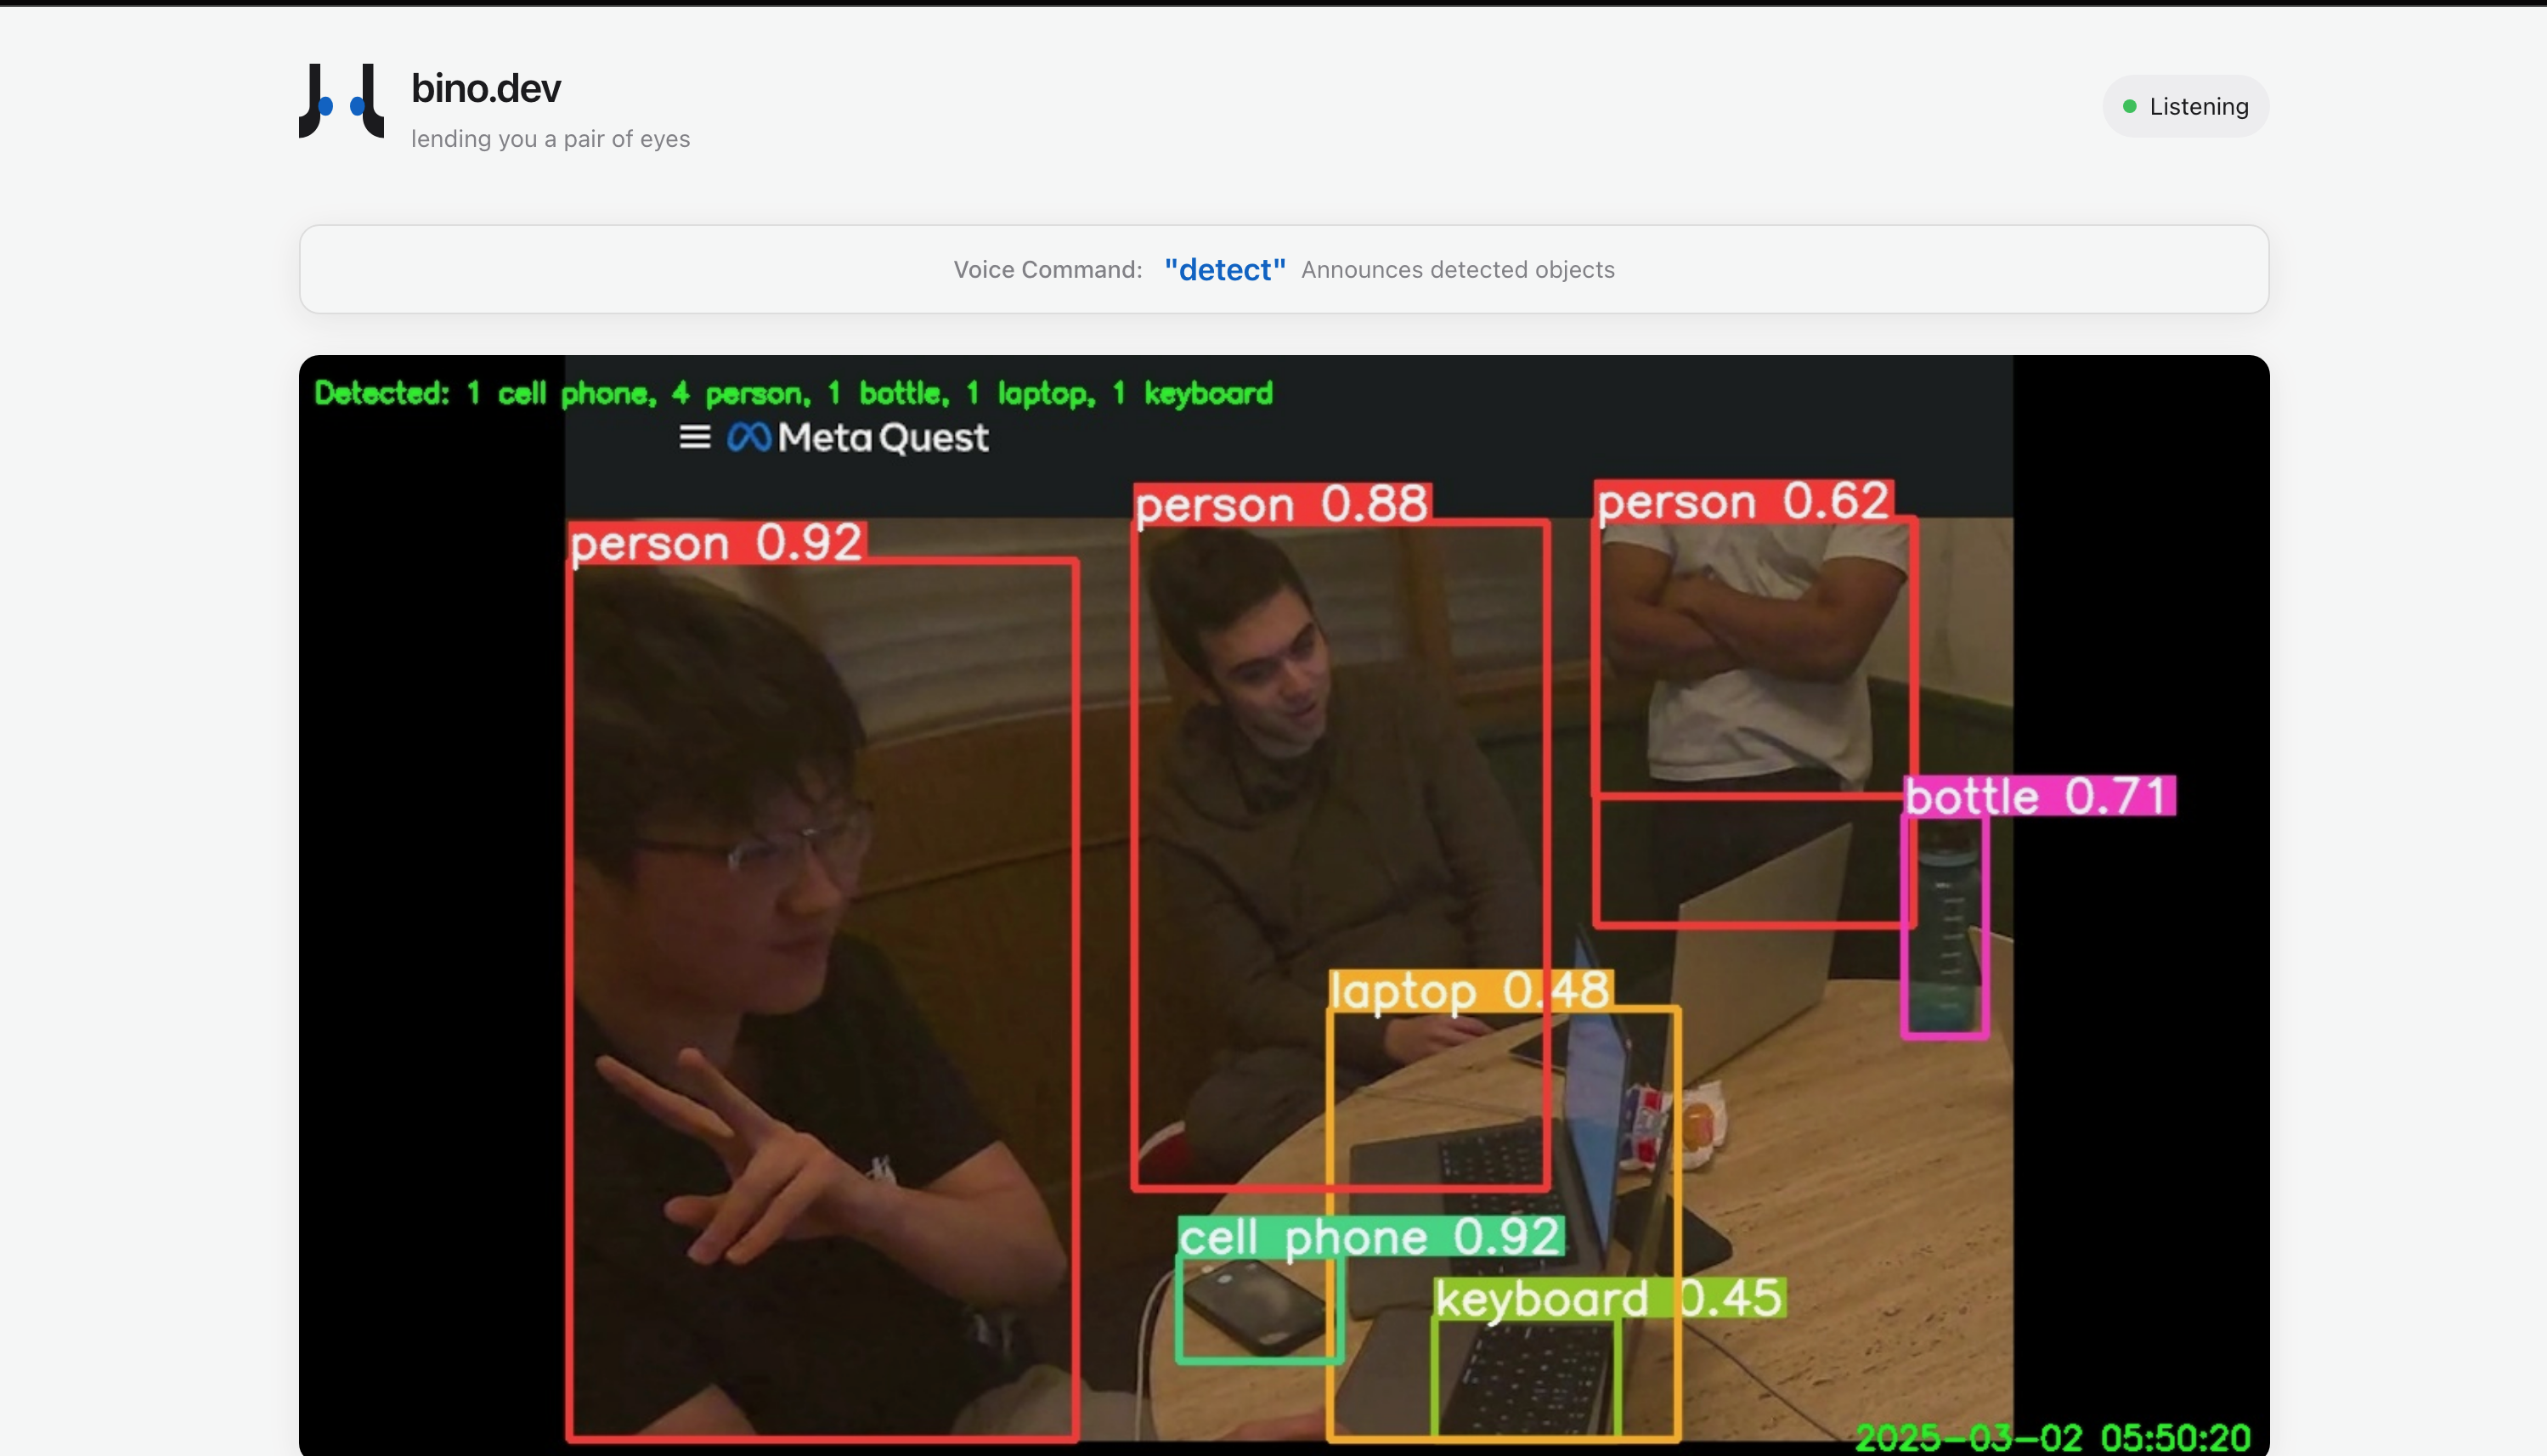This screenshot has height=1456, width=2547.
Task: Toggle the Listening status pill
Action: [x=2186, y=106]
